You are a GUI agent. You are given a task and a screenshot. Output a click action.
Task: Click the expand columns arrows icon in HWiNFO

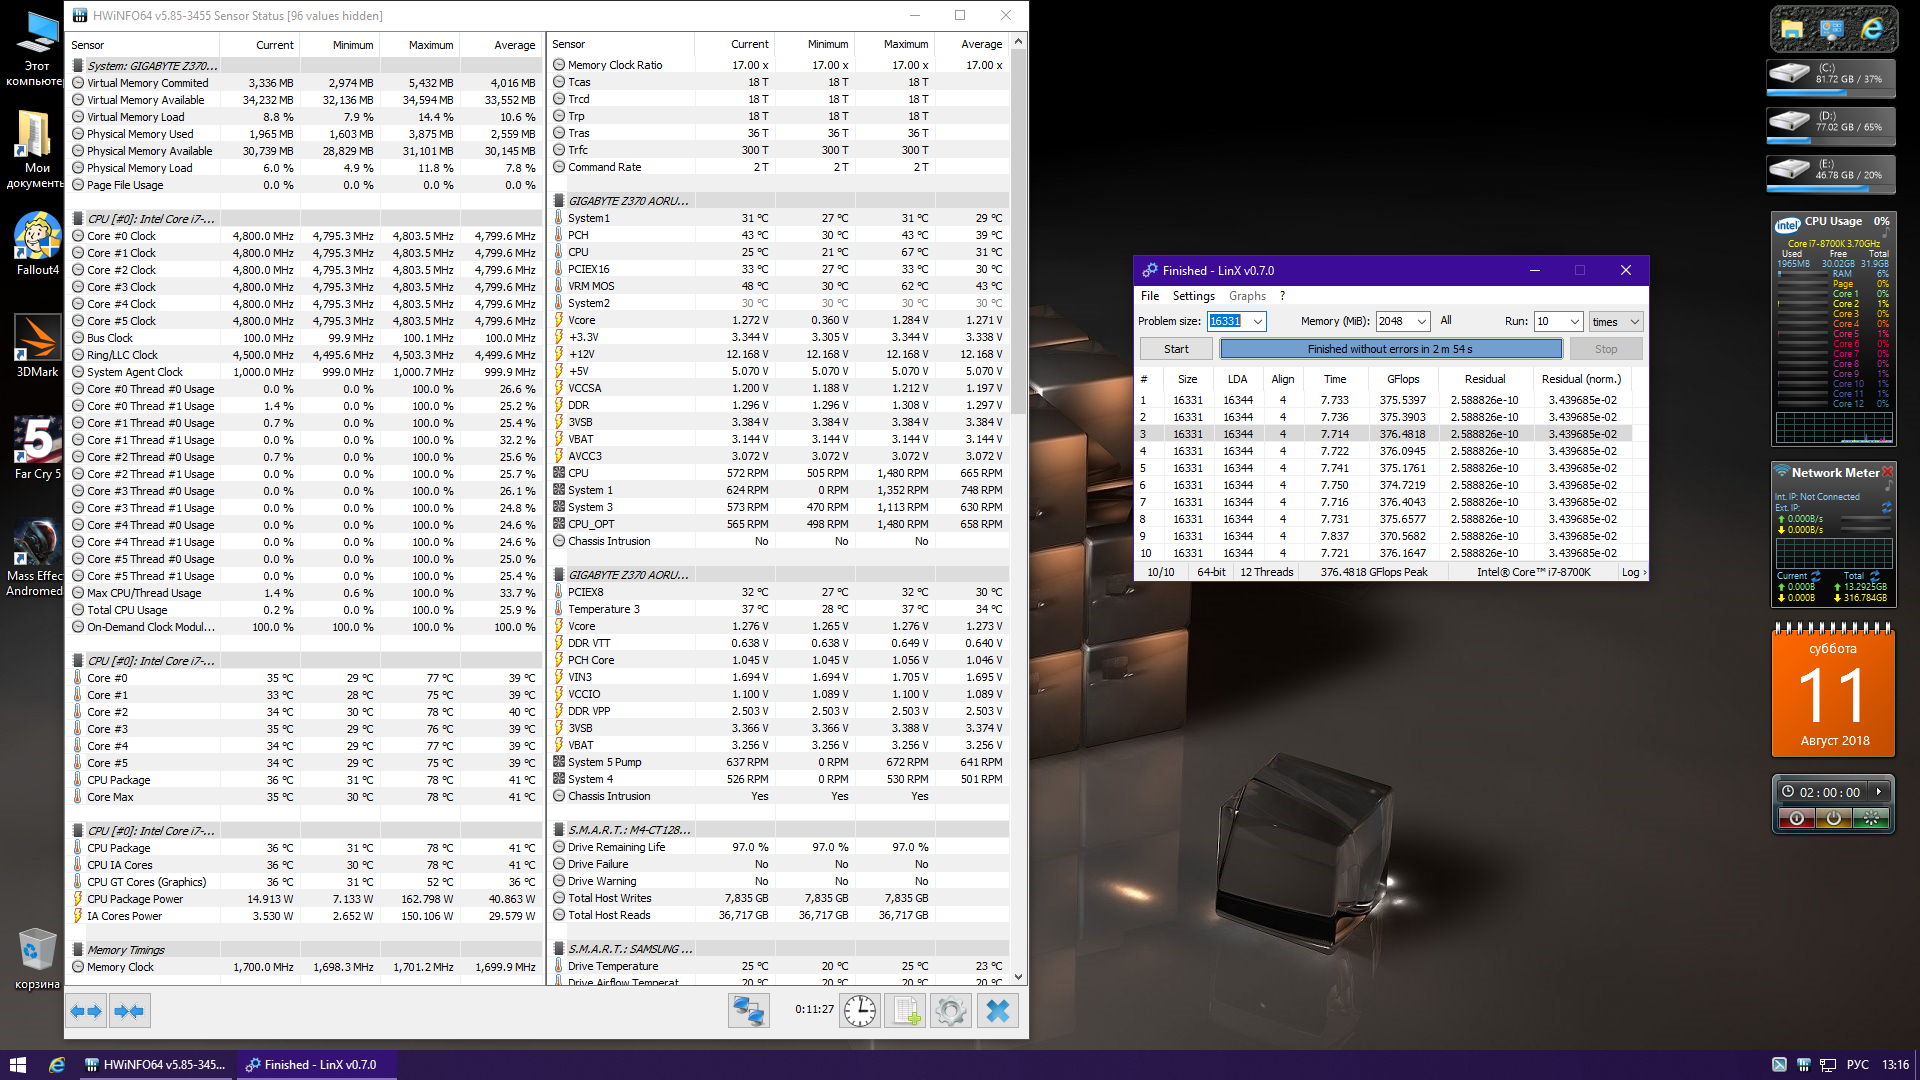(x=86, y=1011)
